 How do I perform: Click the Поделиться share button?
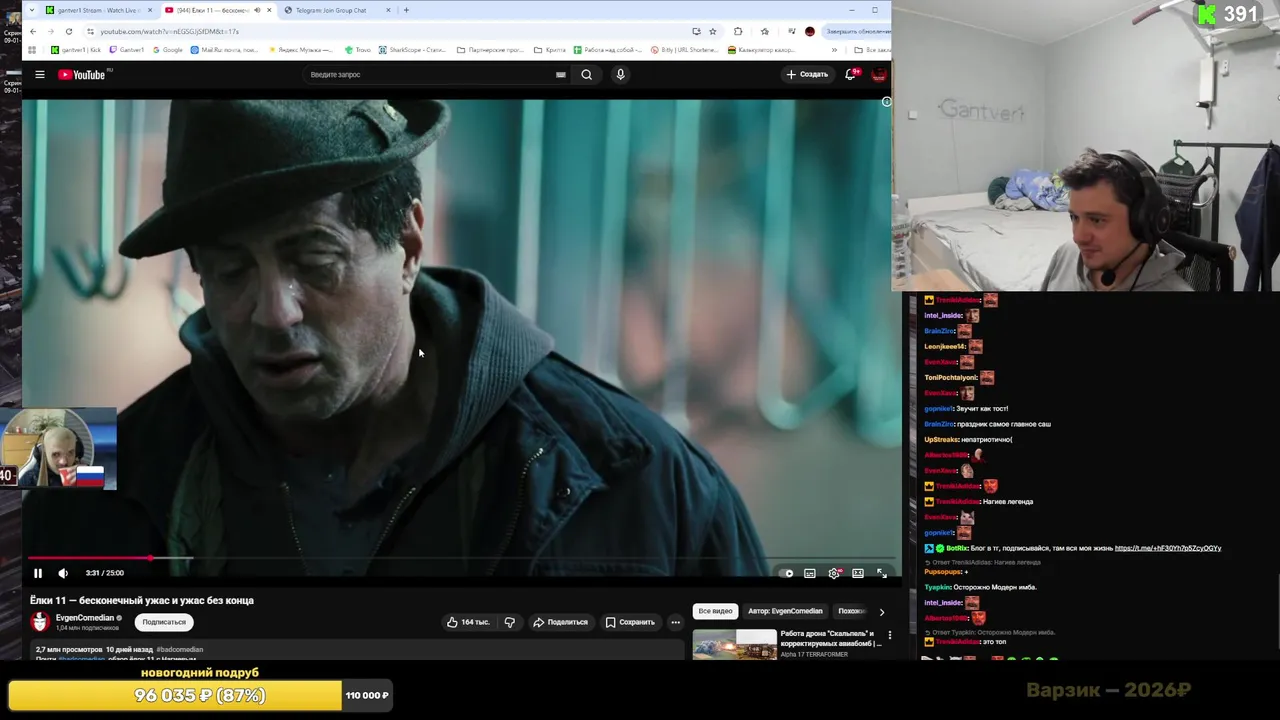(560, 622)
